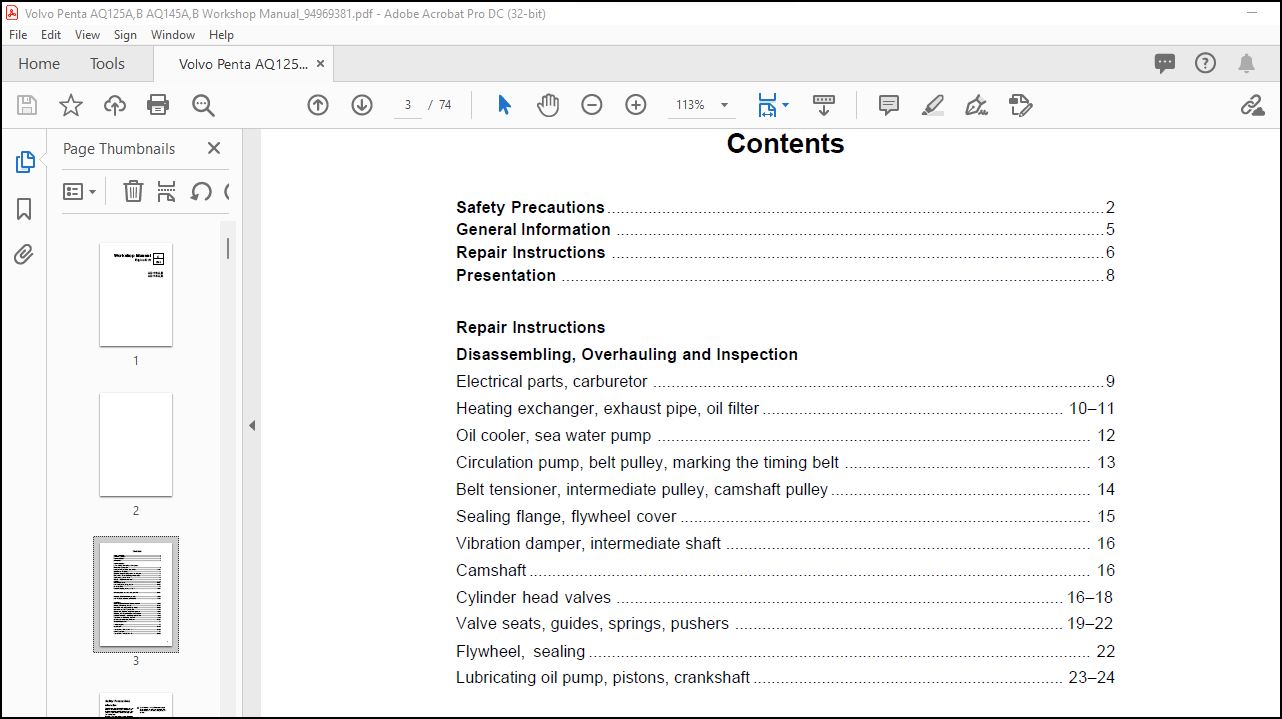This screenshot has width=1282, height=719.
Task: Share link icon at toolbar right
Action: [1252, 105]
